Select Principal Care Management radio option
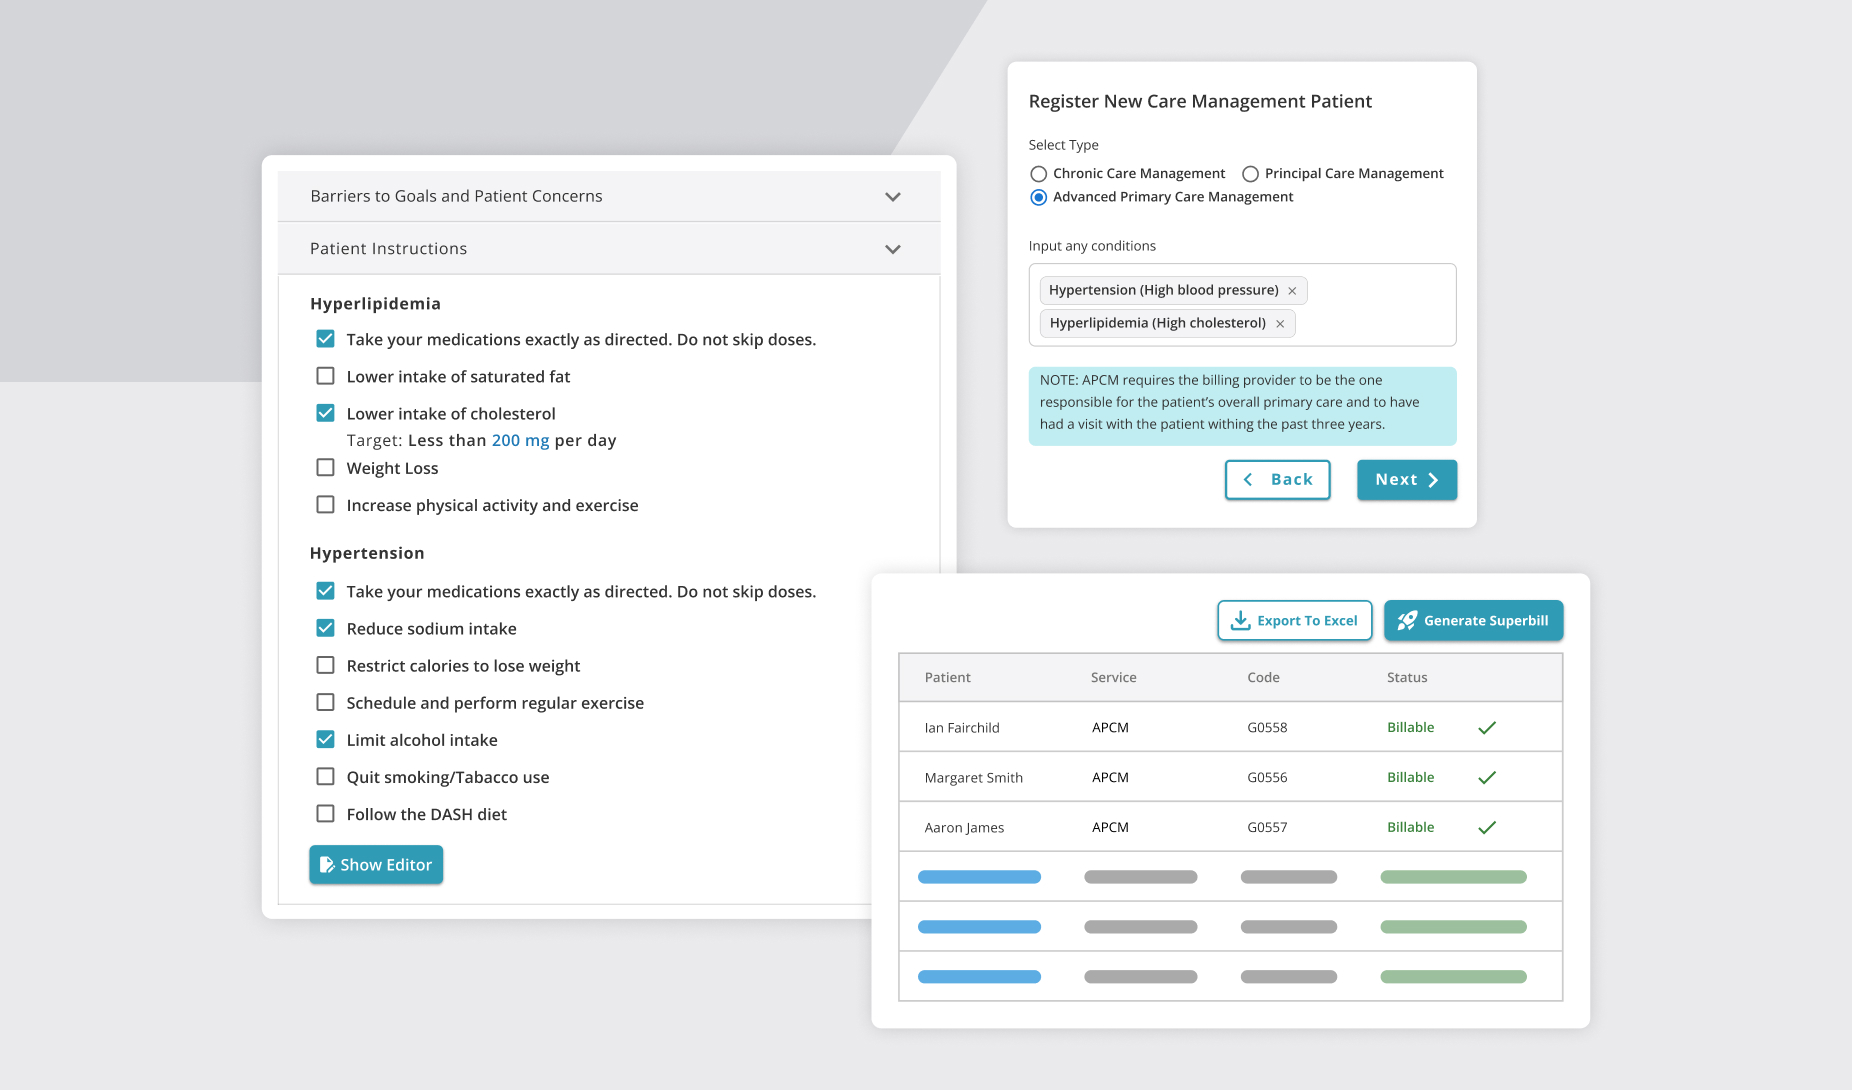1852x1090 pixels. click(1250, 174)
